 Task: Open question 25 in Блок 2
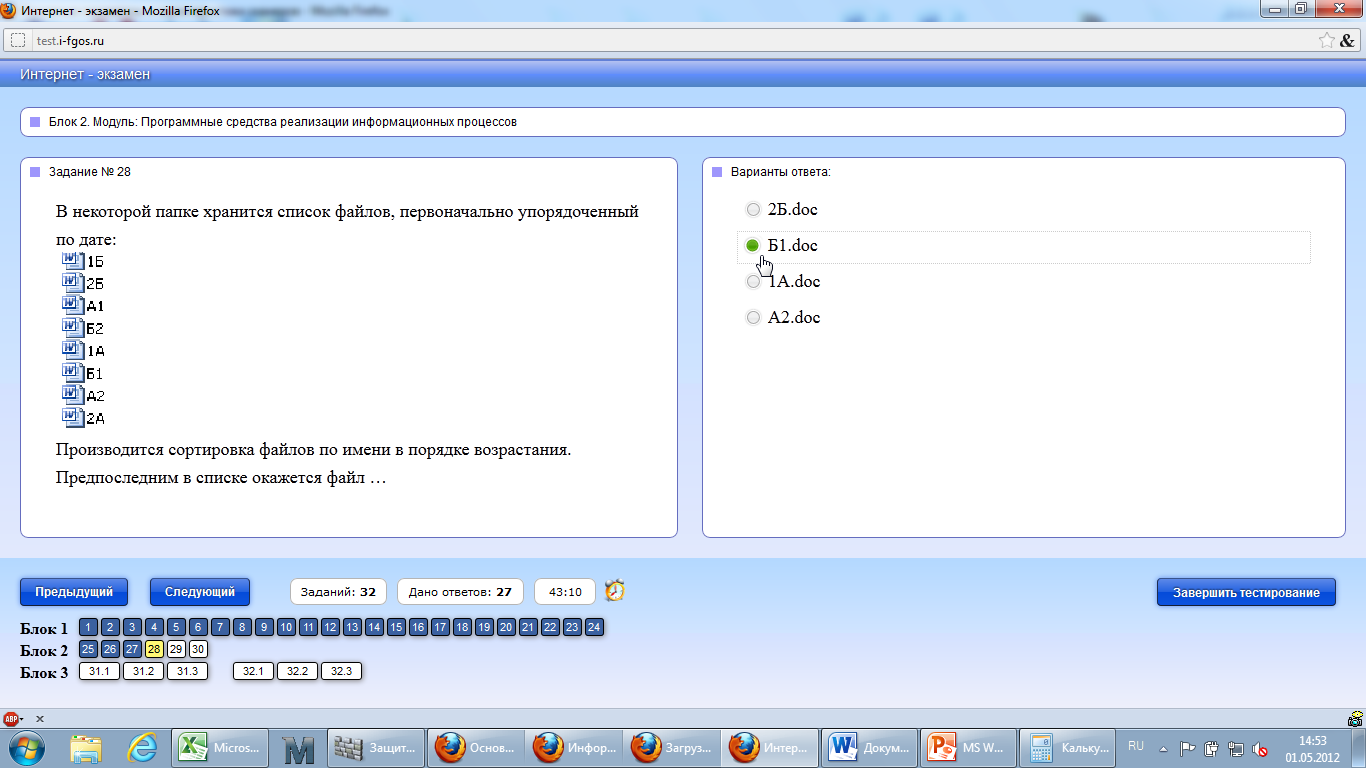point(89,649)
